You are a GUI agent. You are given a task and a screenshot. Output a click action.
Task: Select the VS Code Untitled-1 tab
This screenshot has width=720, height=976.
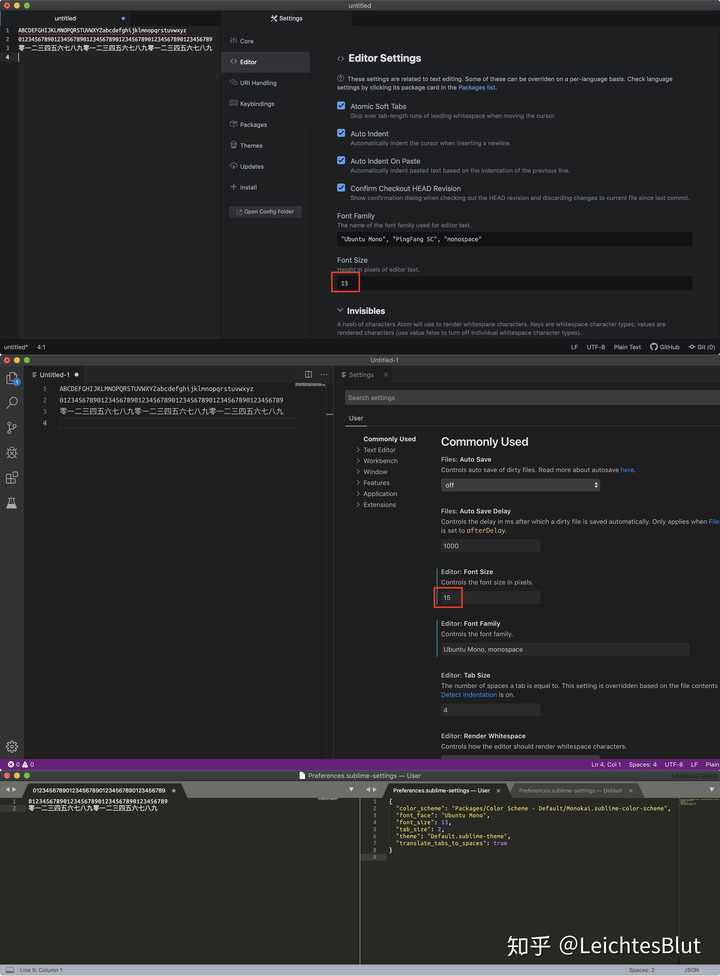click(55, 375)
